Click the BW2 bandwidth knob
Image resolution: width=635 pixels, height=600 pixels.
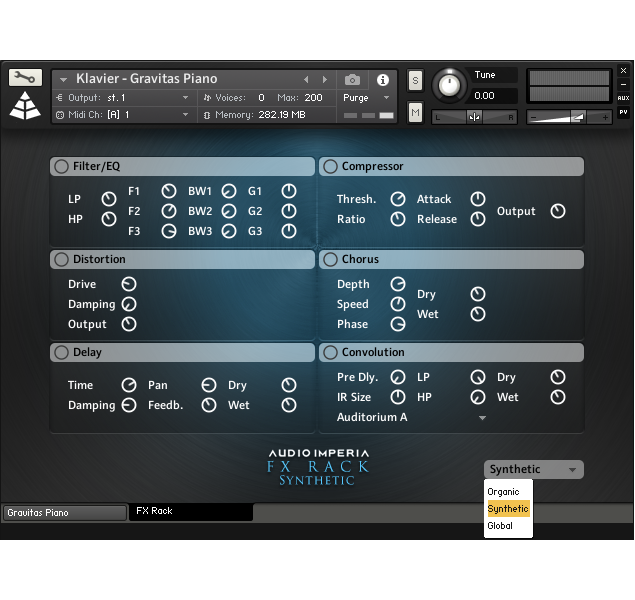point(229,211)
